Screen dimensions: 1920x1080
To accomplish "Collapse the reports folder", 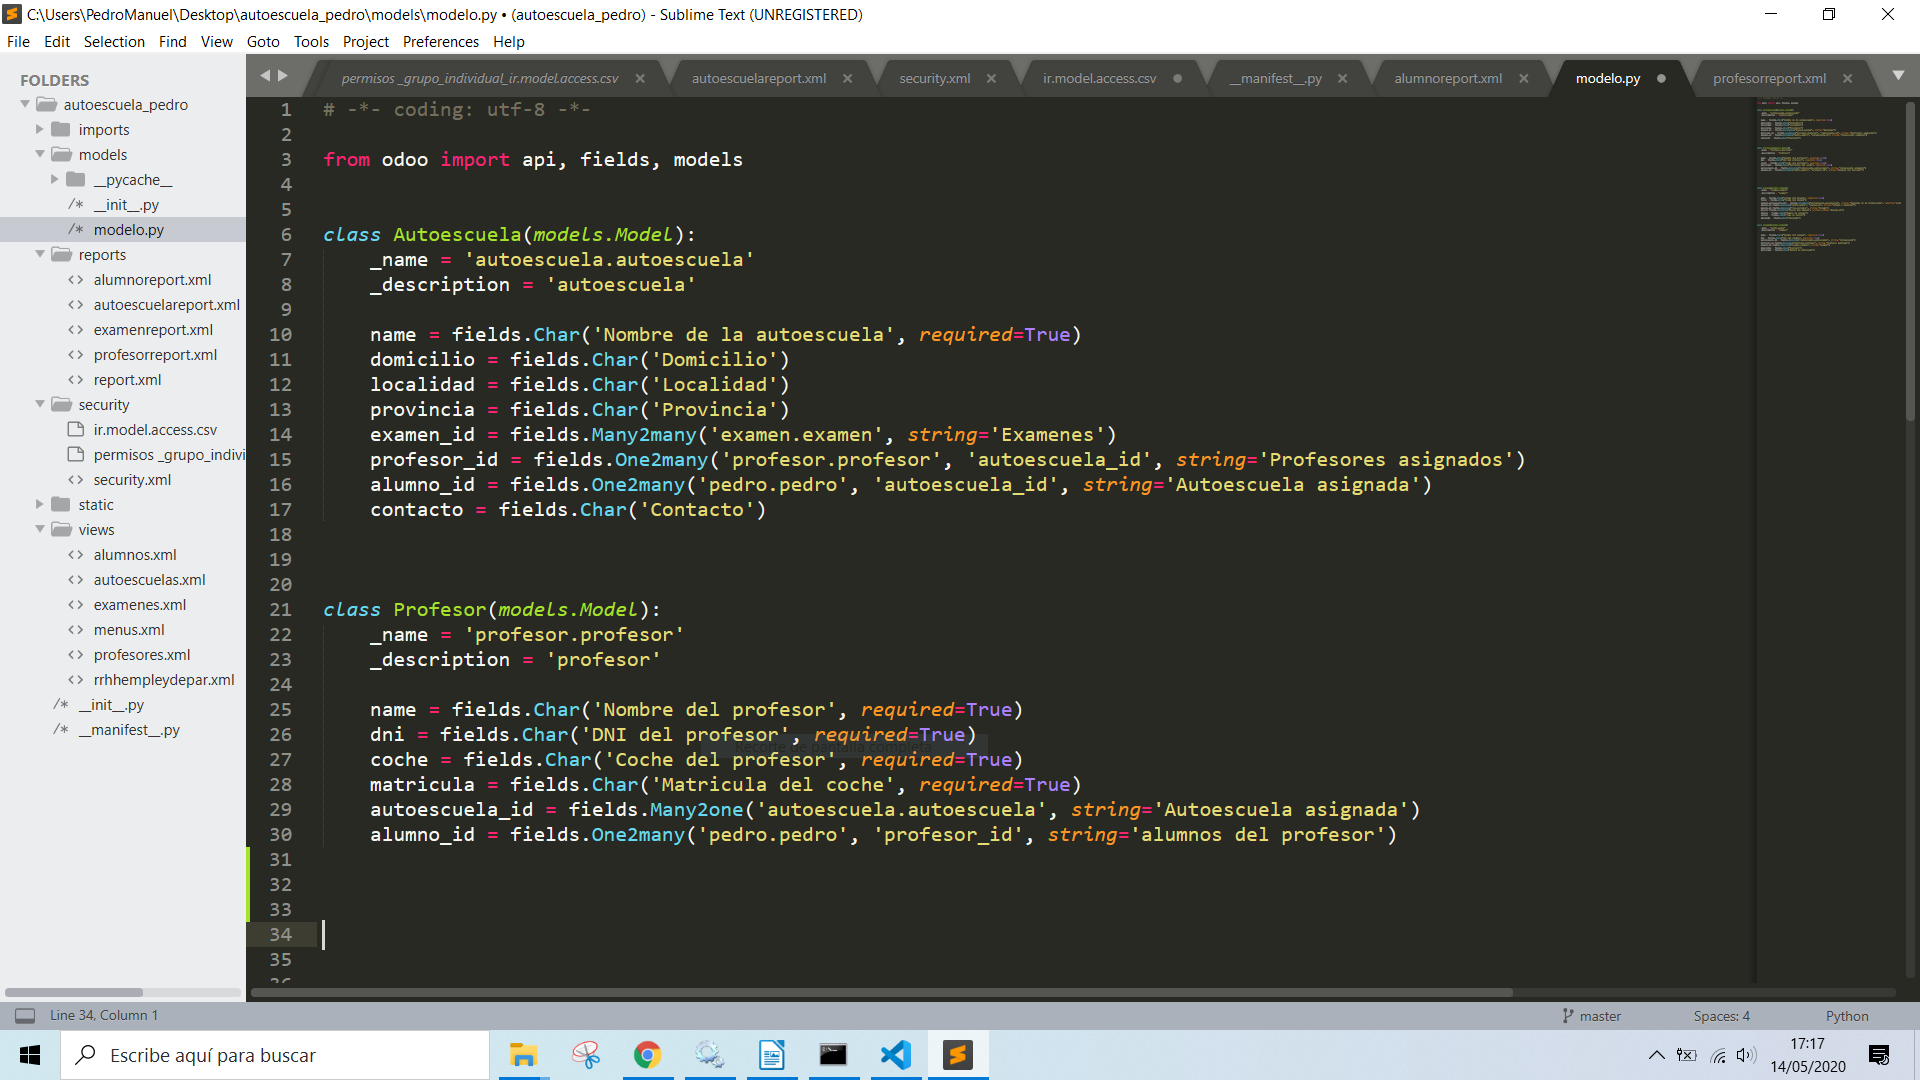I will click(40, 254).
